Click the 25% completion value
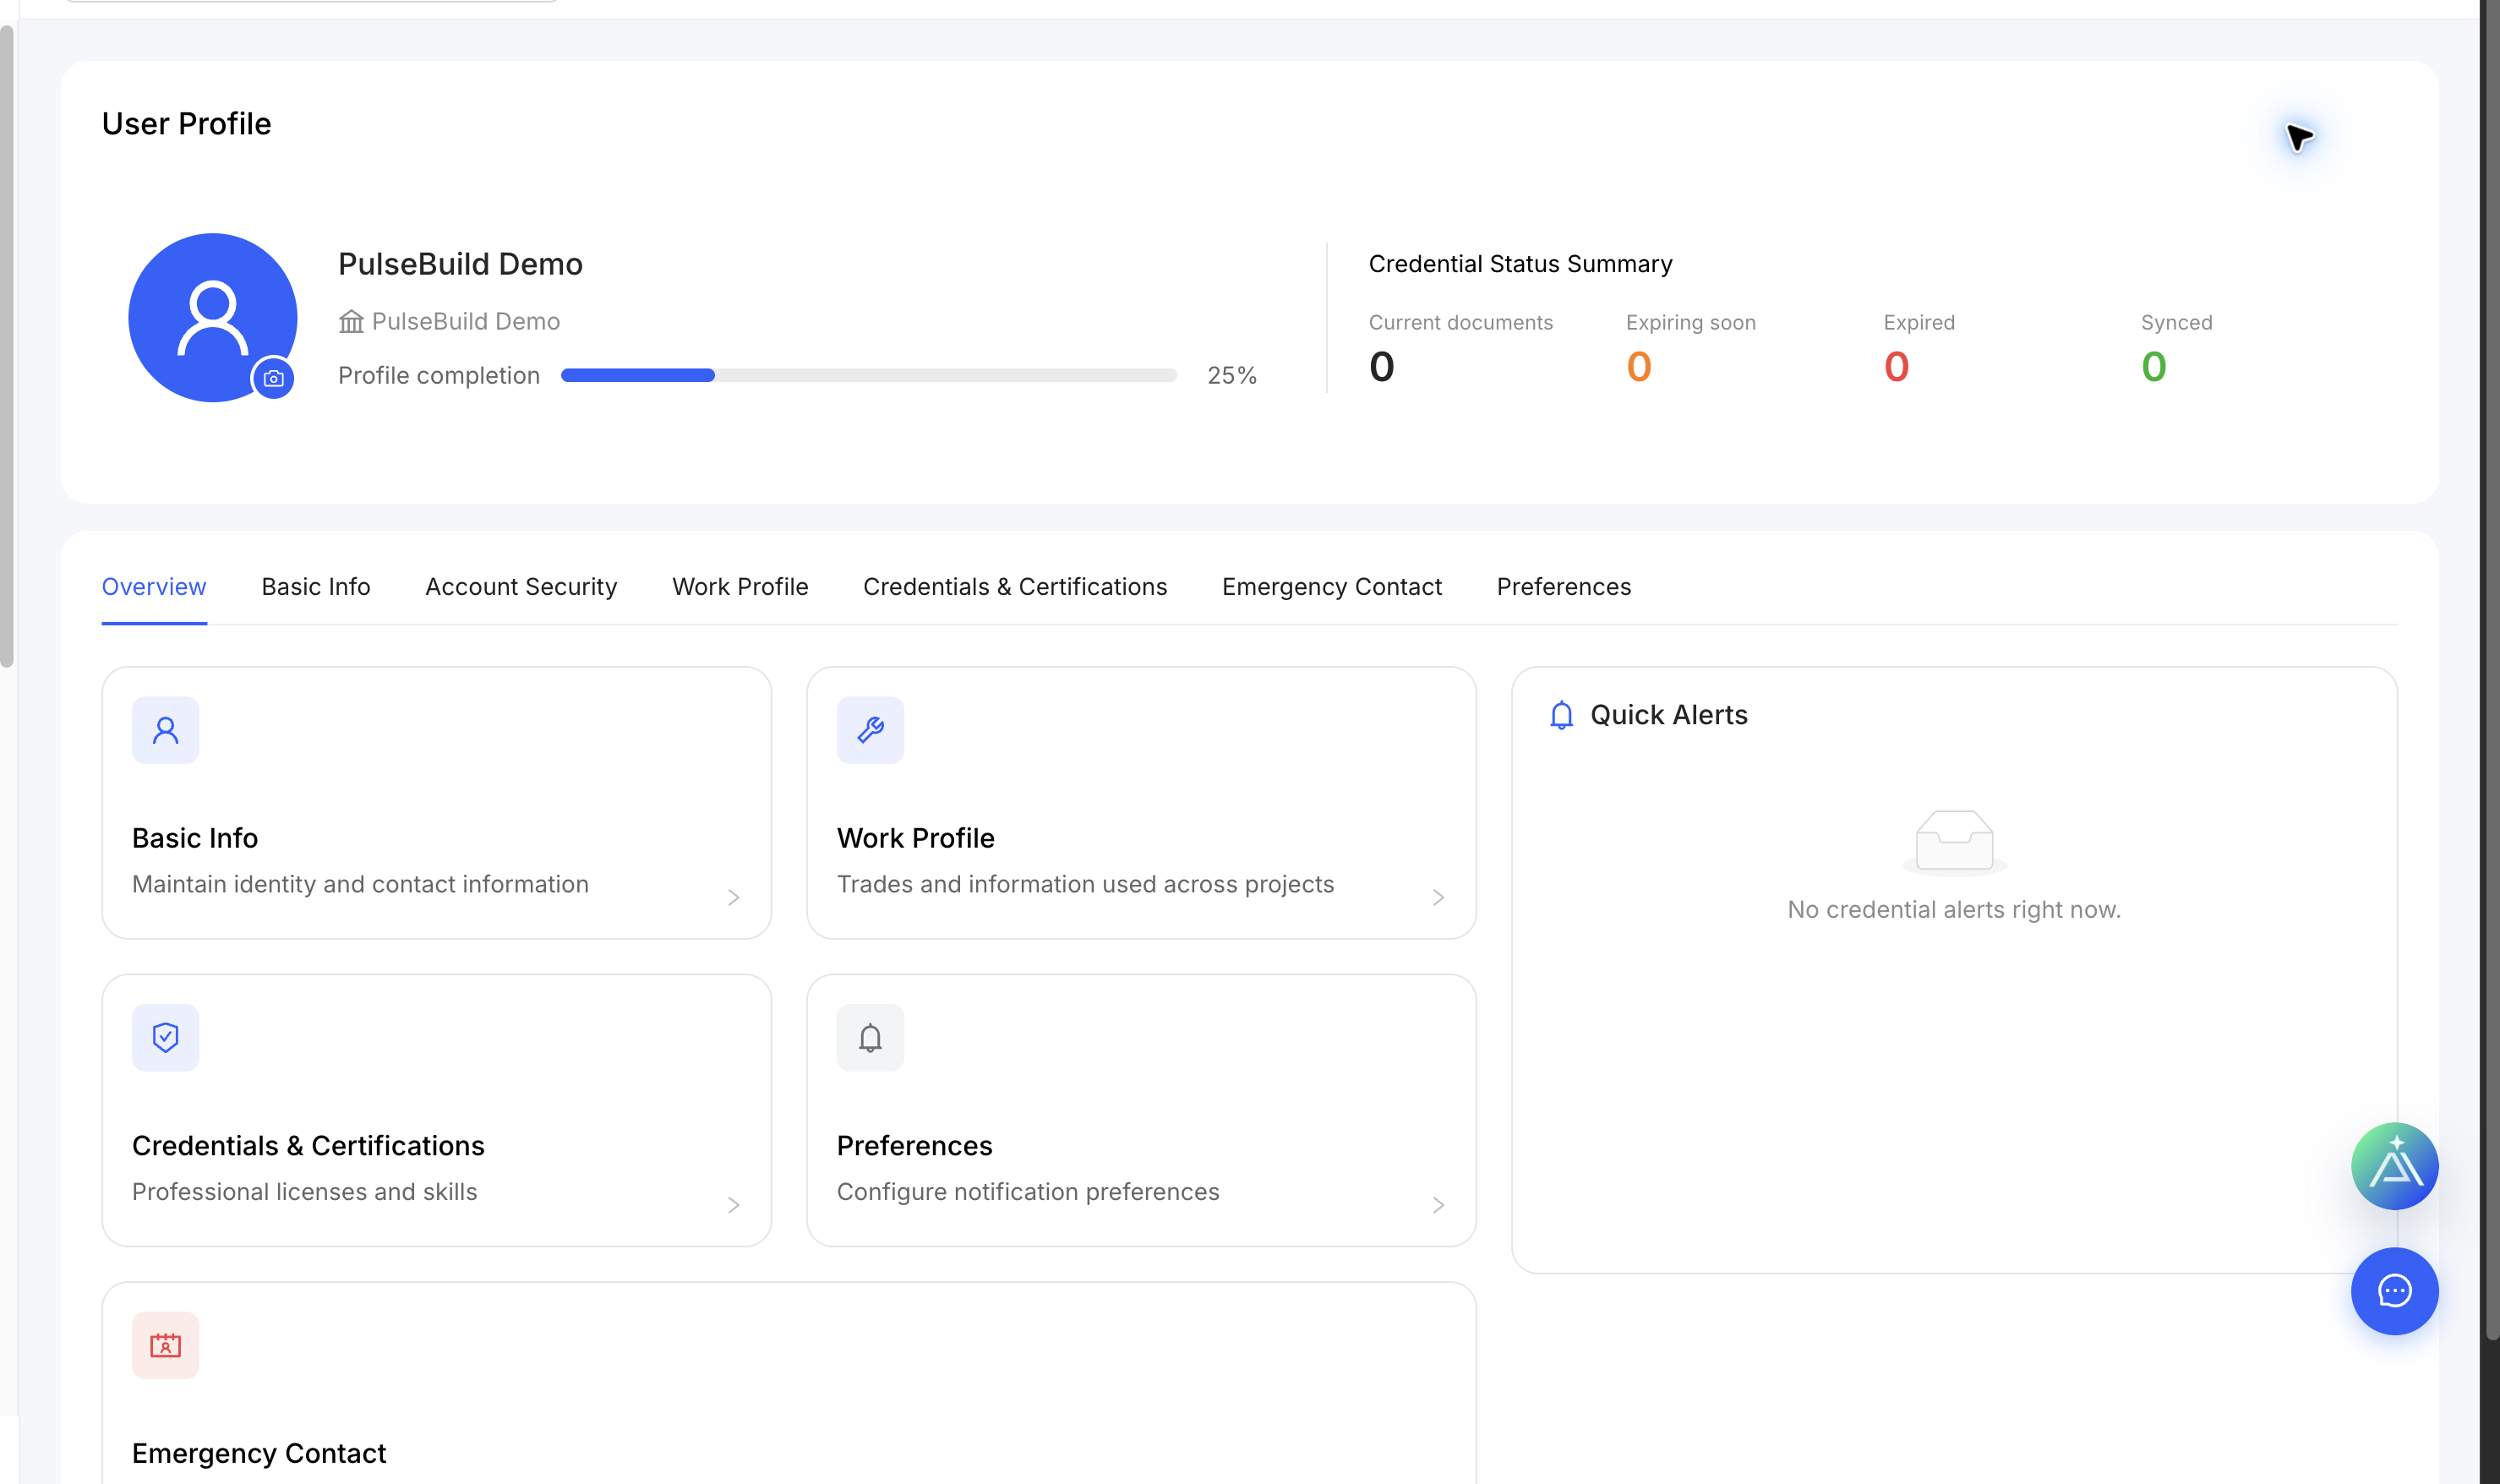The width and height of the screenshot is (2500, 1484). click(x=1232, y=376)
